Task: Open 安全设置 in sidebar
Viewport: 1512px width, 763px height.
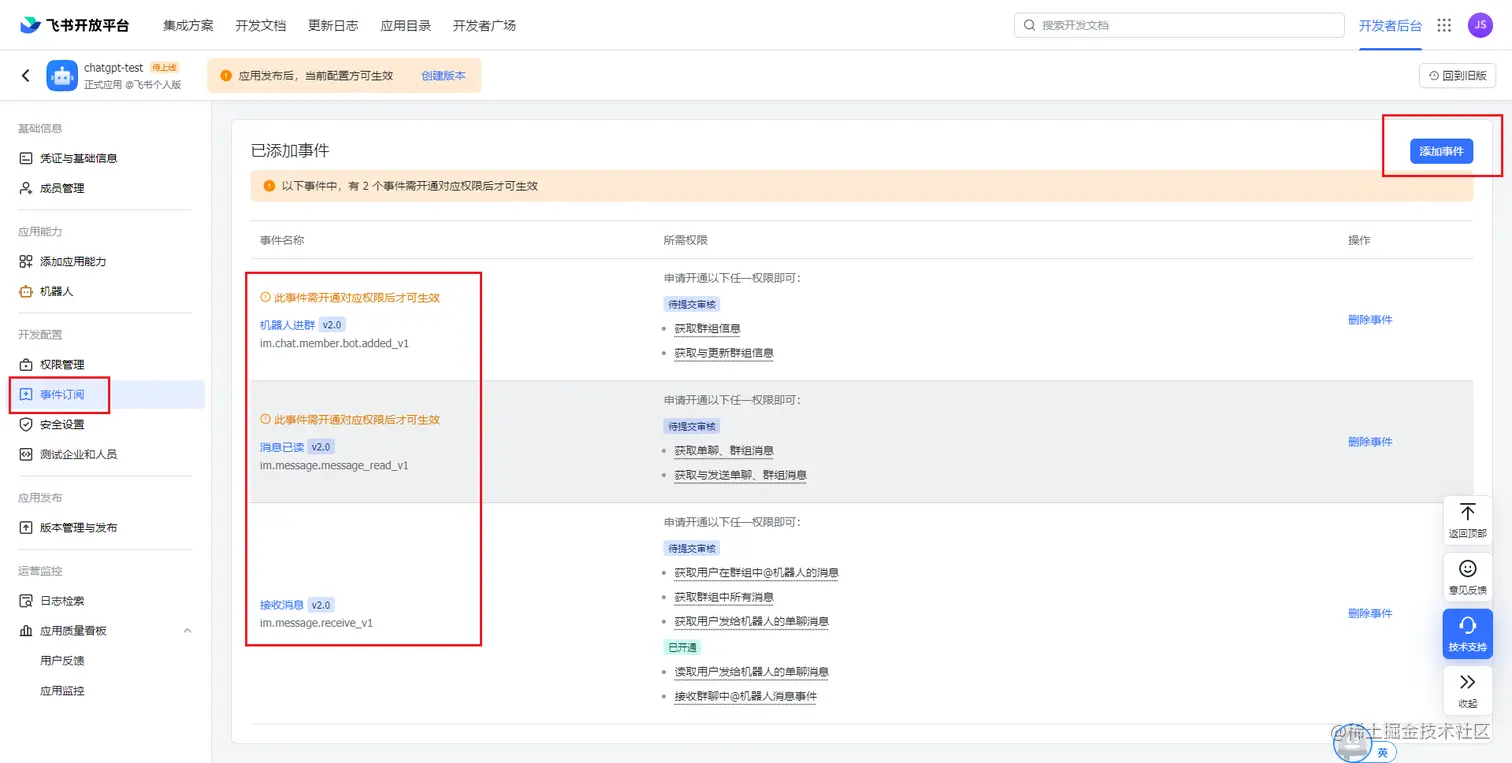Action: pos(62,424)
